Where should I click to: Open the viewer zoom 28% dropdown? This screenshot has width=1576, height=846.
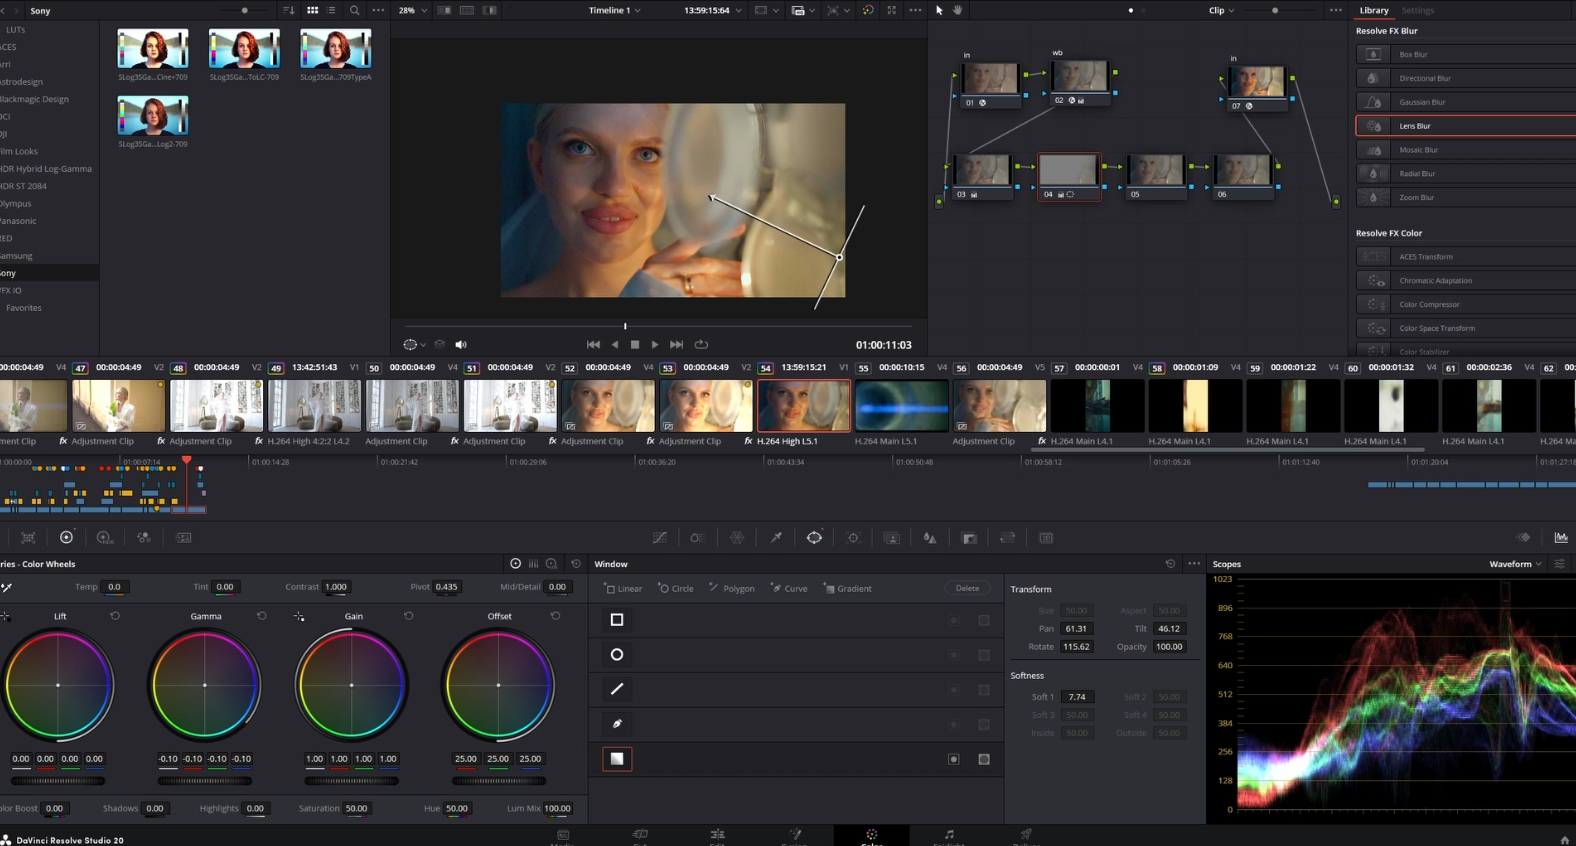(413, 10)
